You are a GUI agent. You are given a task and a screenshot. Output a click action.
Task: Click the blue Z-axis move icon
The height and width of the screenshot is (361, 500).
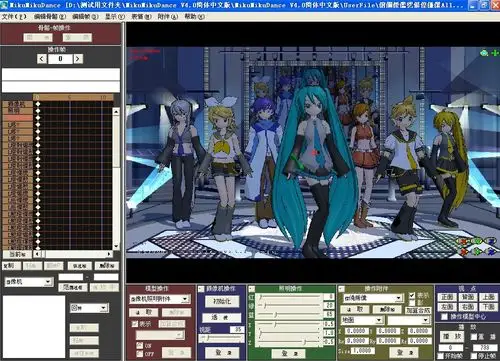[492, 252]
